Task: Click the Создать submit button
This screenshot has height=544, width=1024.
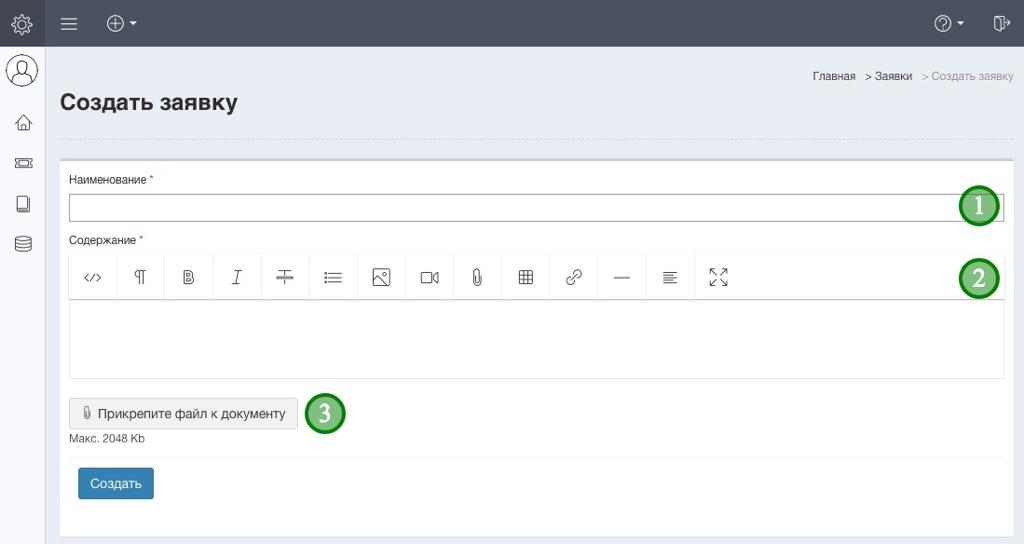Action: 116,483
